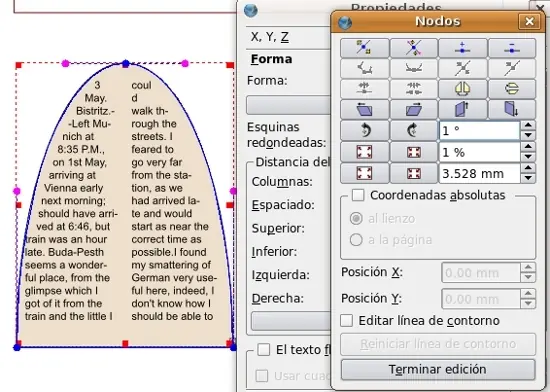Click Posición X up arrow
550x392 pixels.
pyautogui.click(x=528, y=268)
